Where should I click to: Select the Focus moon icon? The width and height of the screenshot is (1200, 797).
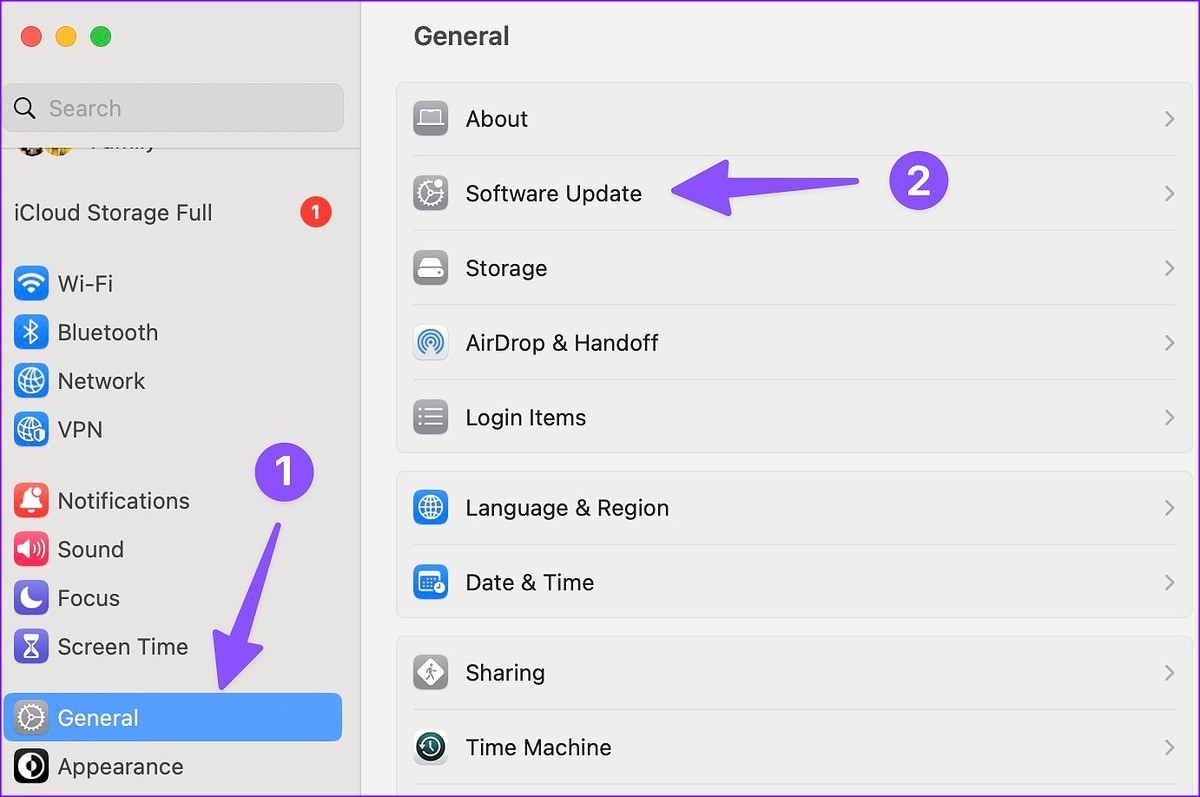point(31,598)
